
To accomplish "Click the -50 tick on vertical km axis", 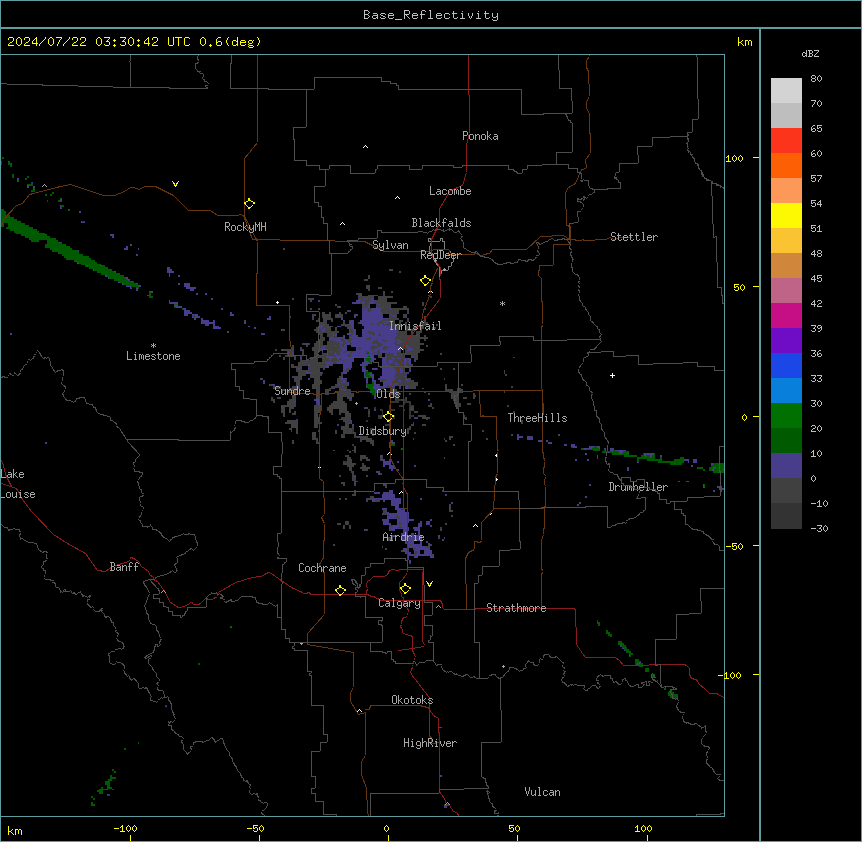I will click(734, 546).
